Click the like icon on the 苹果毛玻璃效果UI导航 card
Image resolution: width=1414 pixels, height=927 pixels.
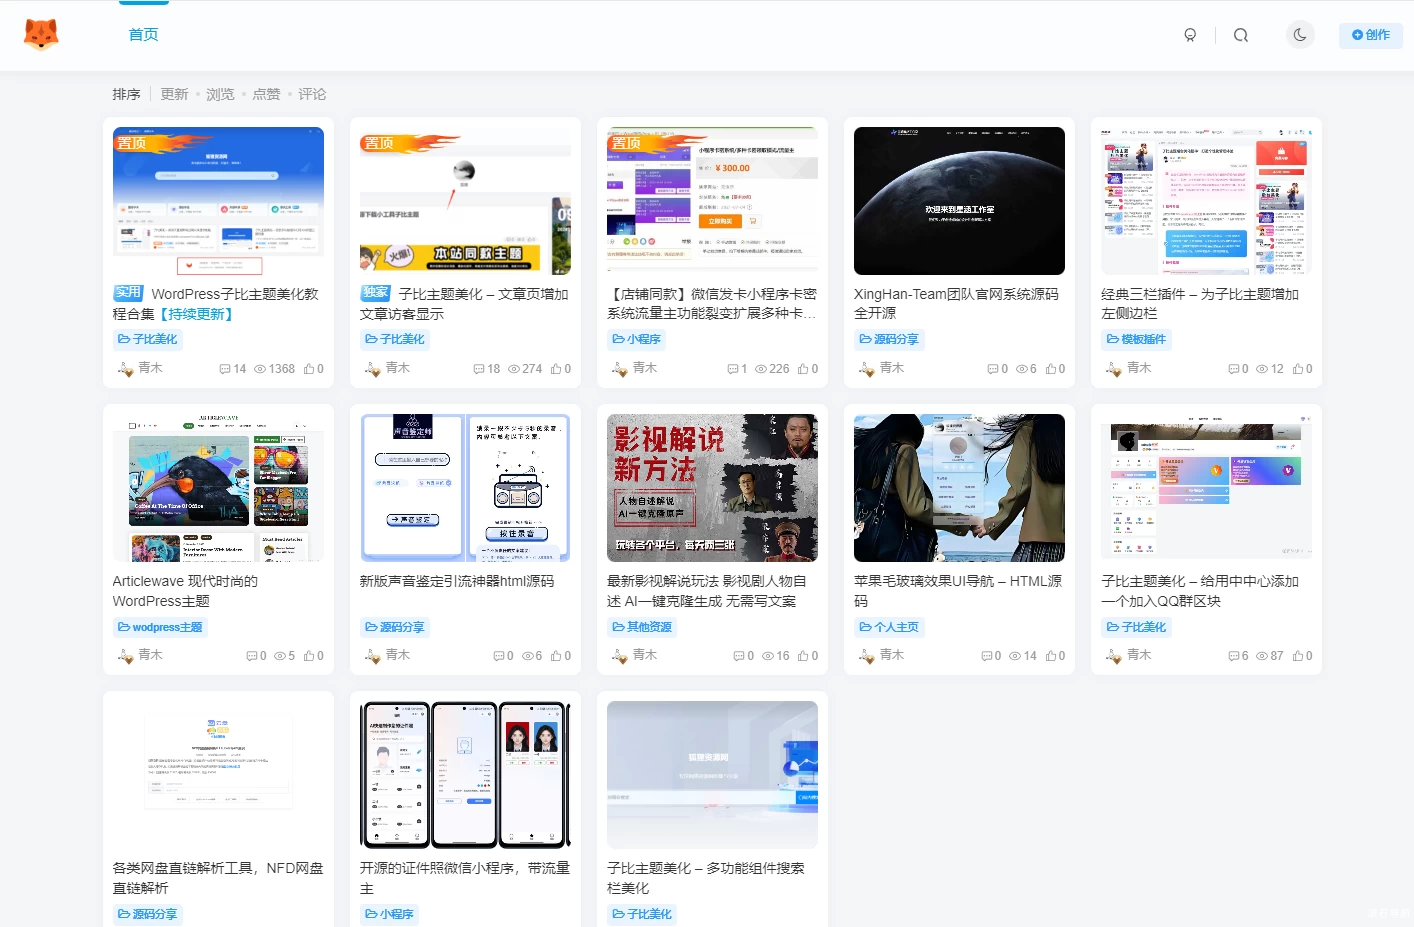coord(1051,655)
